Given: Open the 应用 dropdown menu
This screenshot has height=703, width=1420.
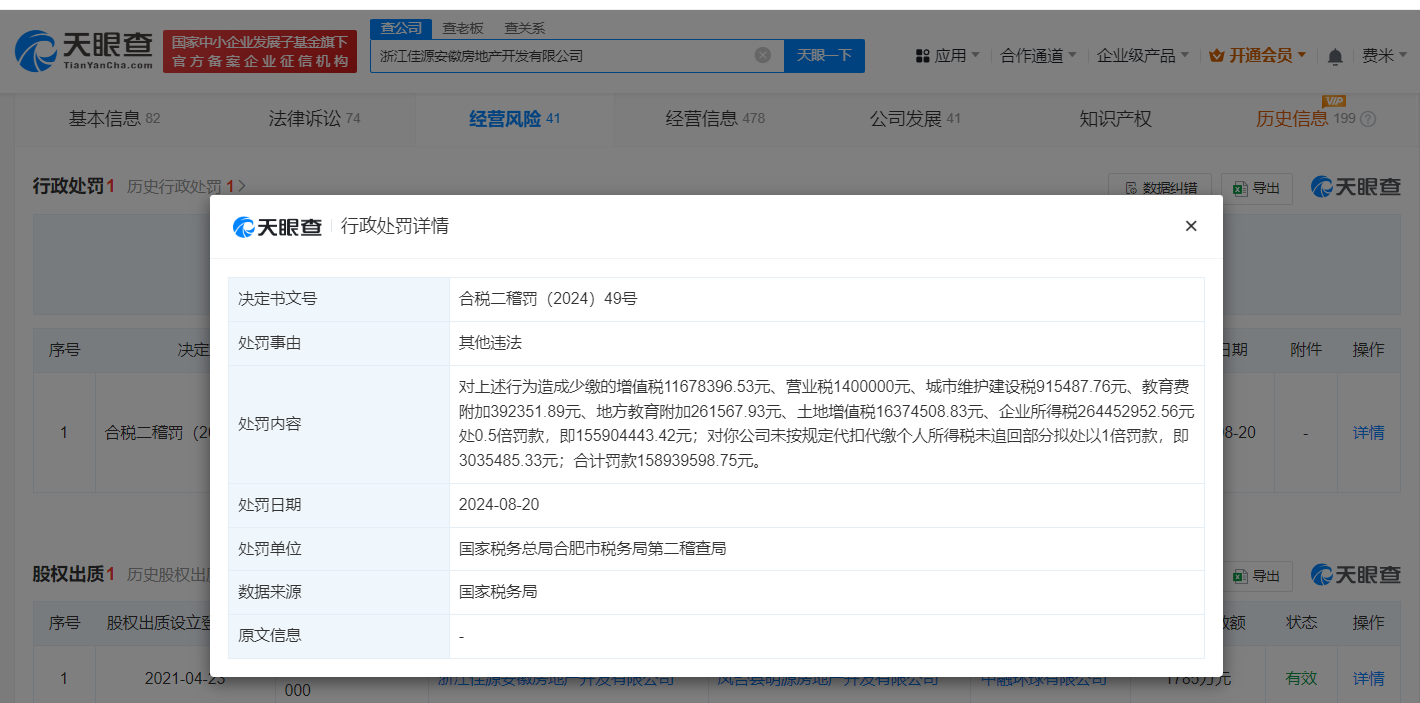Looking at the screenshot, I should [x=945, y=56].
